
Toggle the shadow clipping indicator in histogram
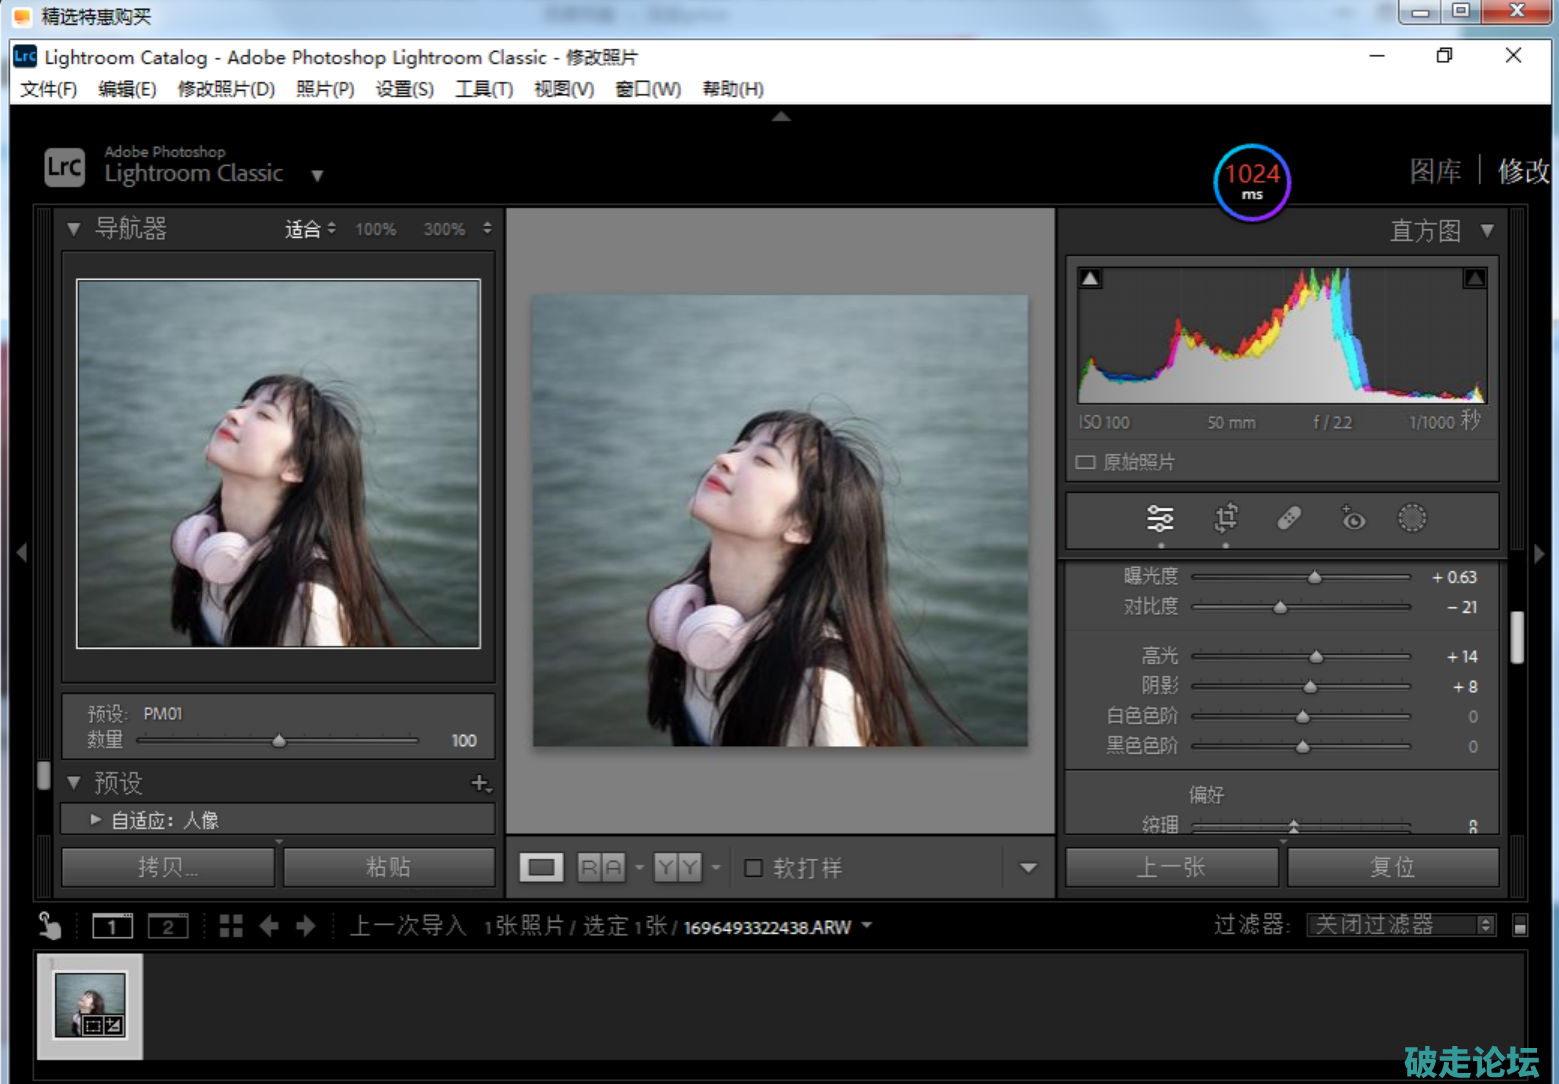1091,278
